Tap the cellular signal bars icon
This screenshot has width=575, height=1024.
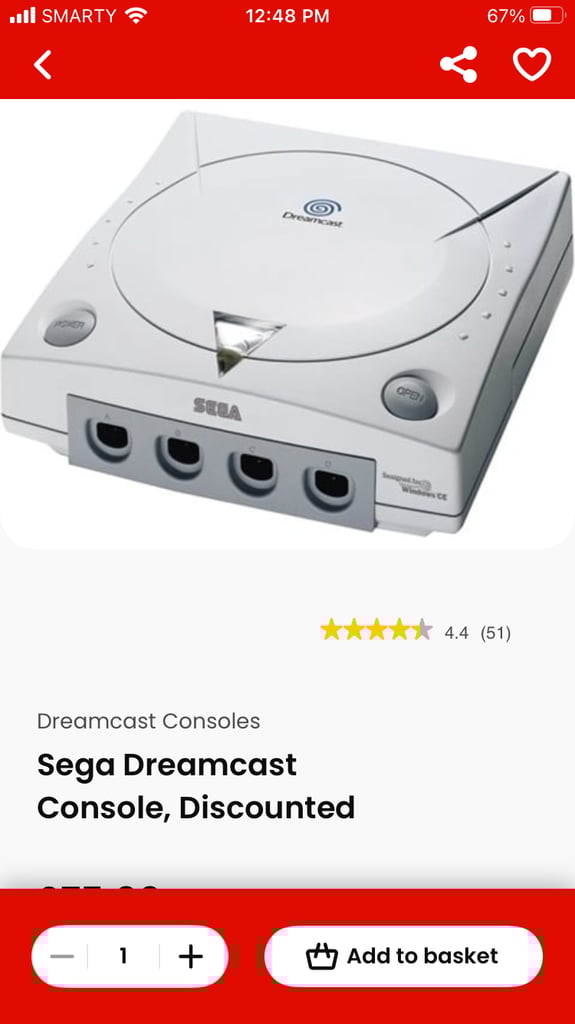23,16
